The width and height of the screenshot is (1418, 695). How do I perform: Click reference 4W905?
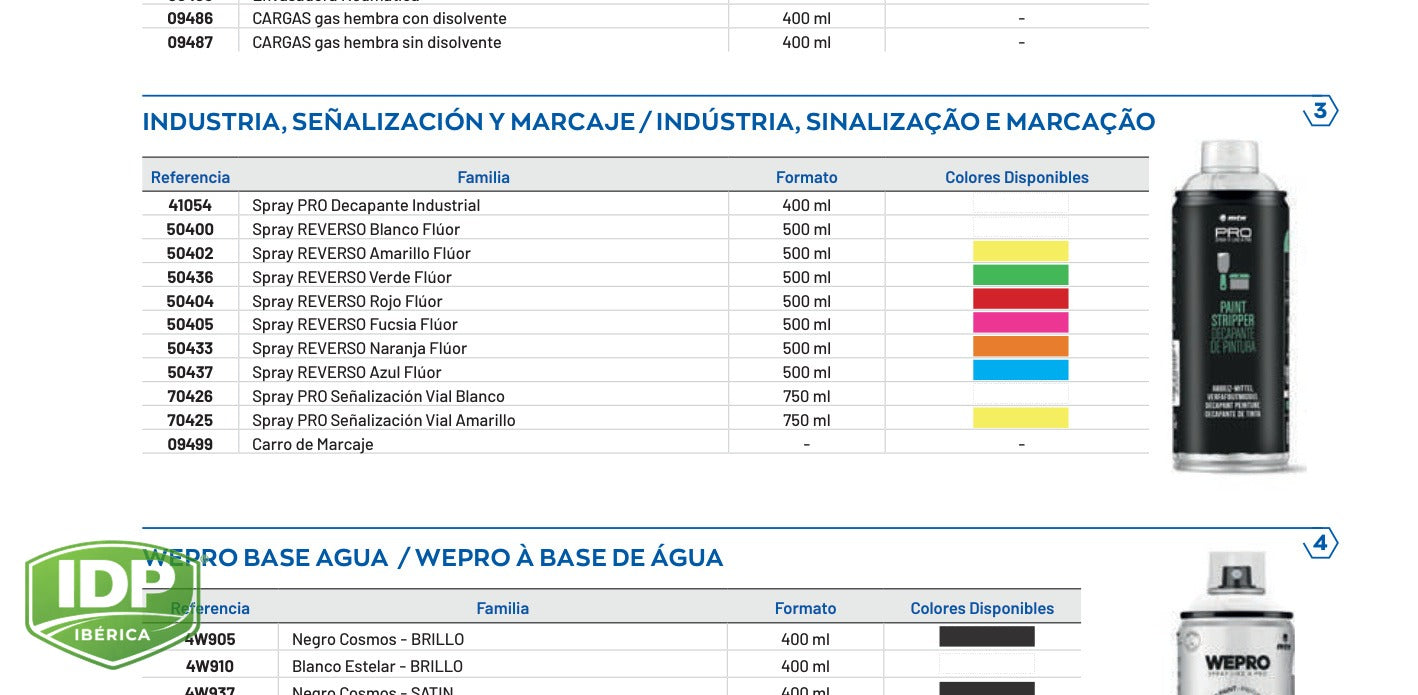coord(210,639)
